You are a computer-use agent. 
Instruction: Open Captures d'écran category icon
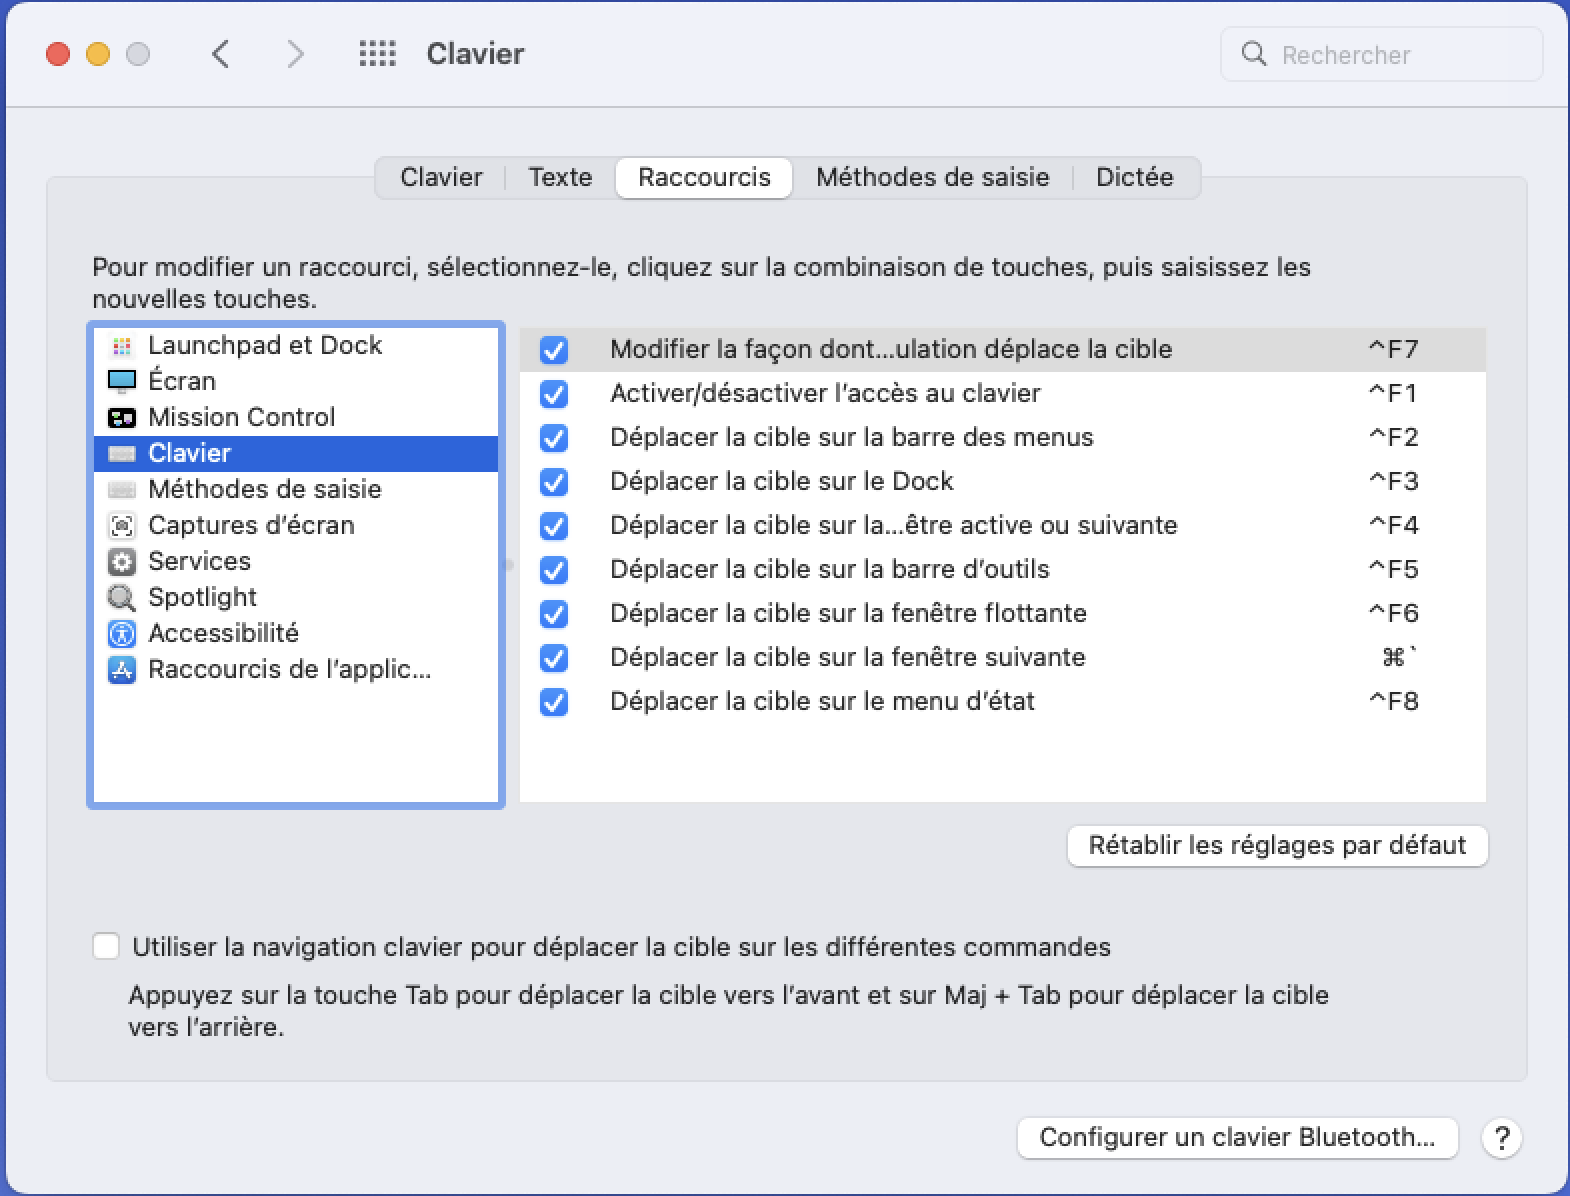(122, 525)
